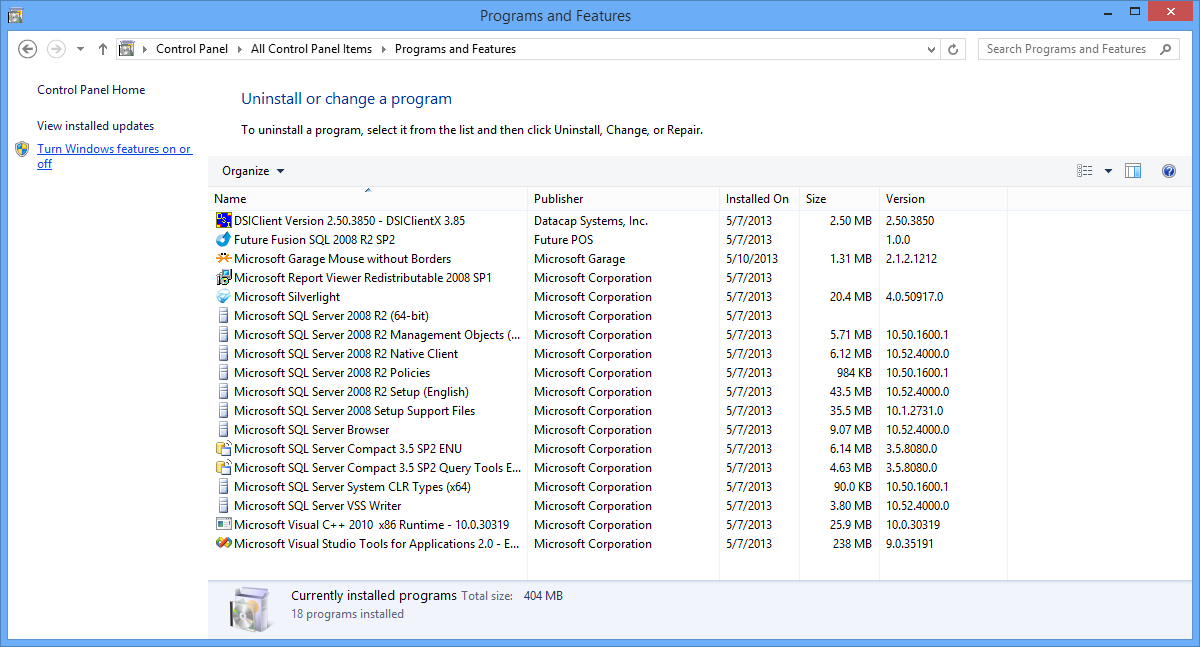Click the Mouse without Borders program icon

tap(223, 259)
